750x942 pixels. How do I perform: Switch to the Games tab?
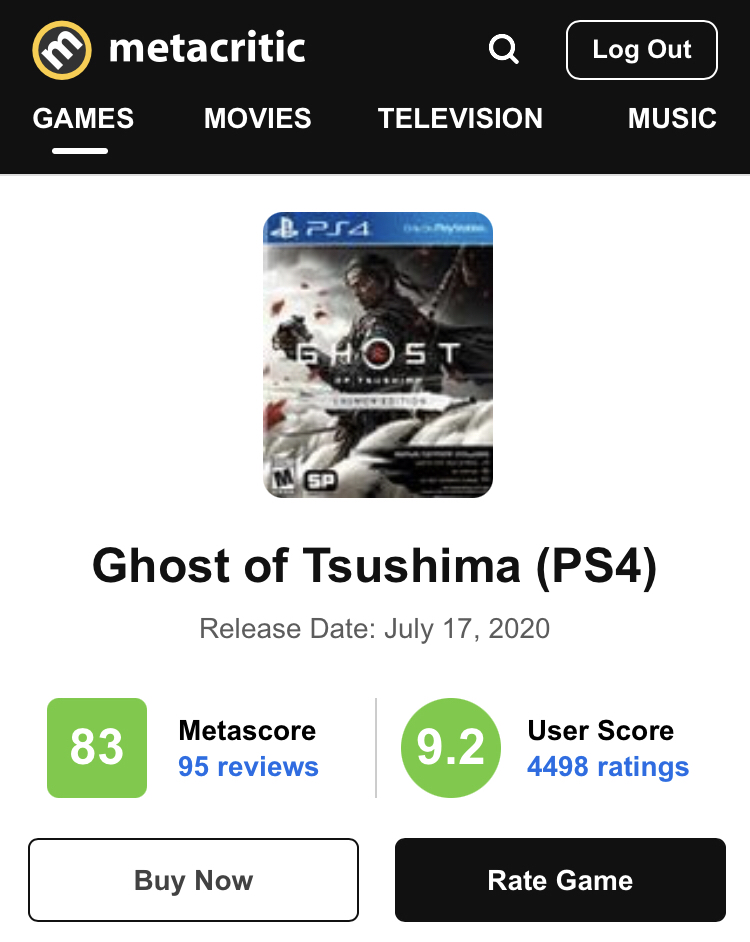pos(83,118)
